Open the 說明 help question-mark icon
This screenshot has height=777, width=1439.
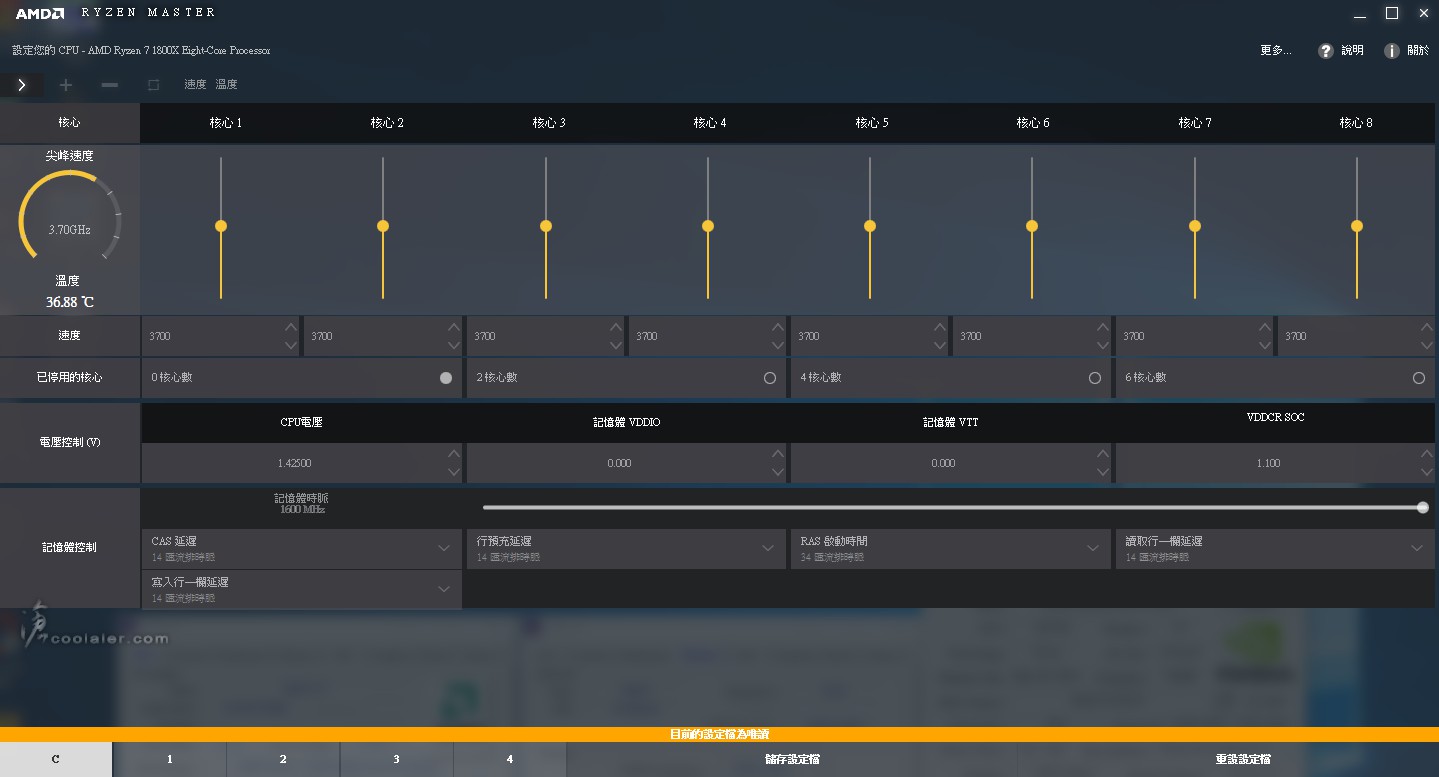pos(1326,51)
